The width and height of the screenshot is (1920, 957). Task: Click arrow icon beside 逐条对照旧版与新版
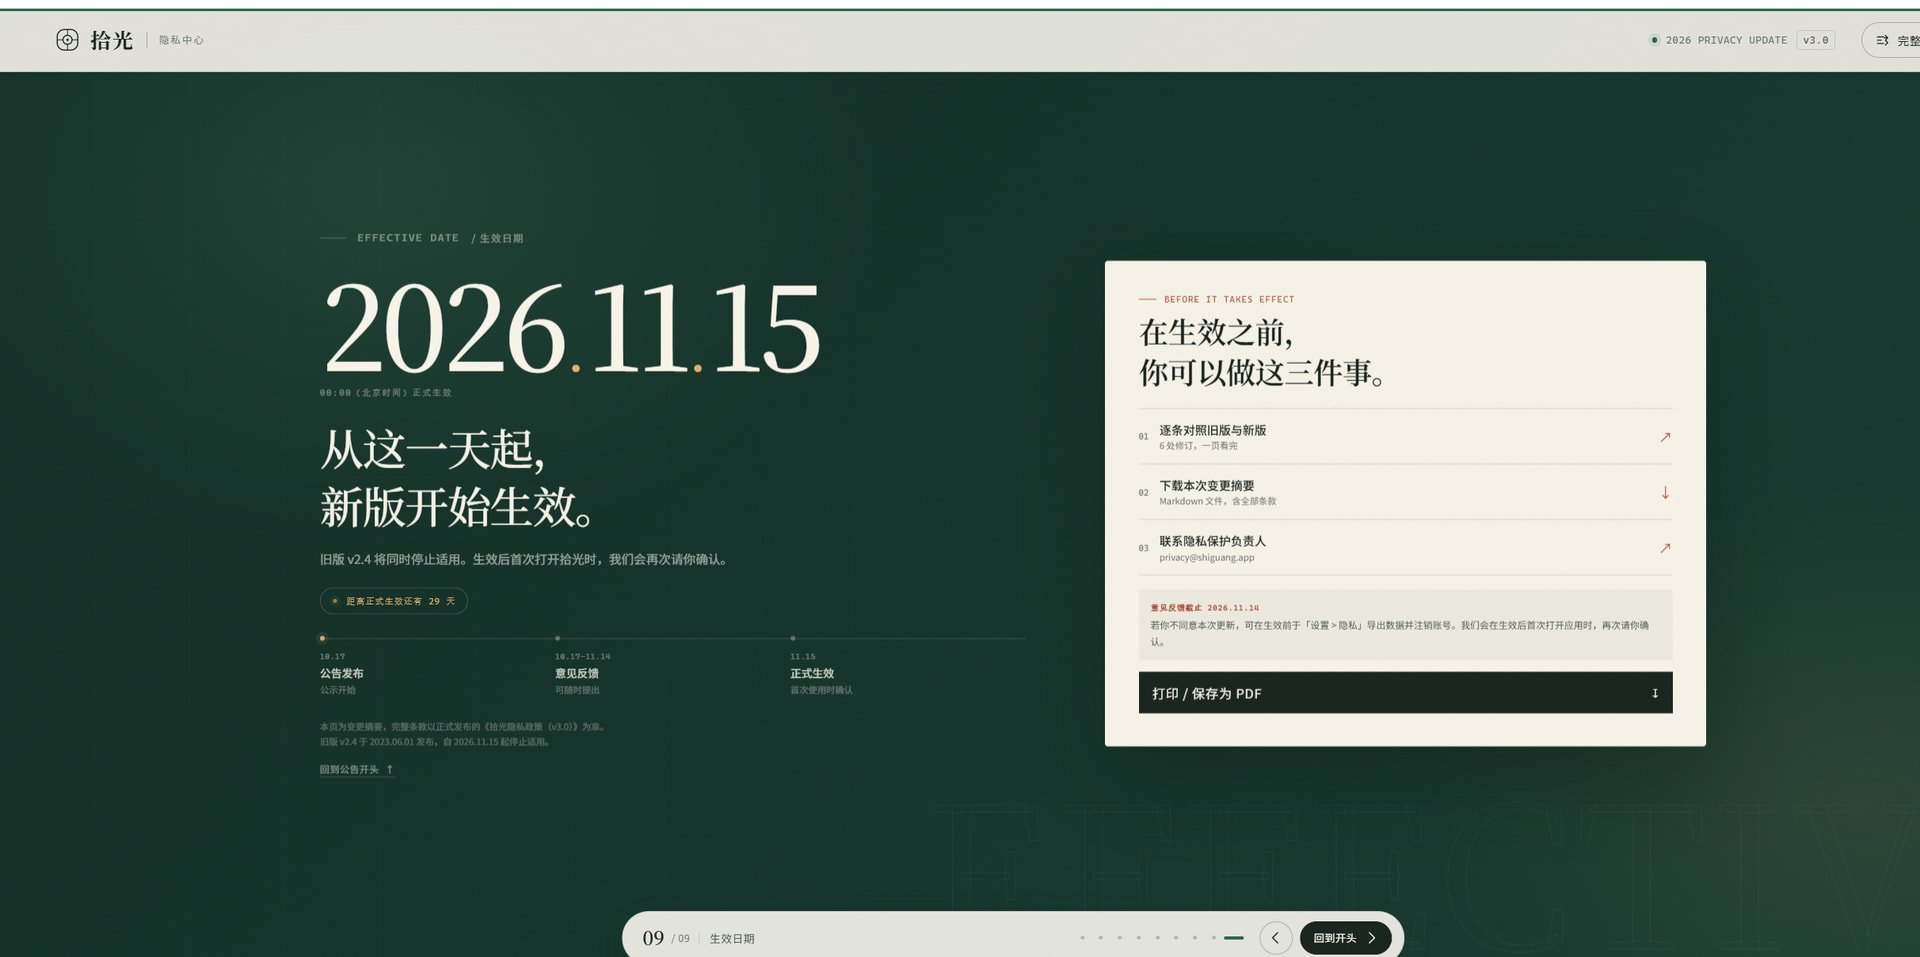coord(1665,437)
